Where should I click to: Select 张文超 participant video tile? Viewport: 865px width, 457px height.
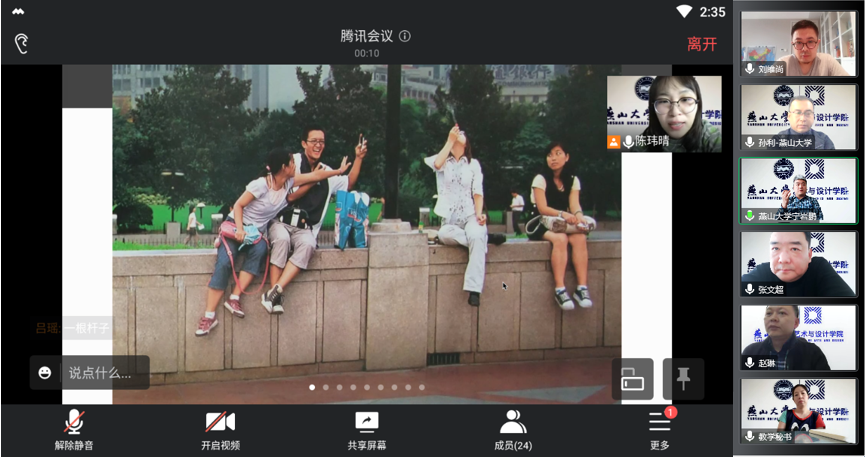coord(798,264)
